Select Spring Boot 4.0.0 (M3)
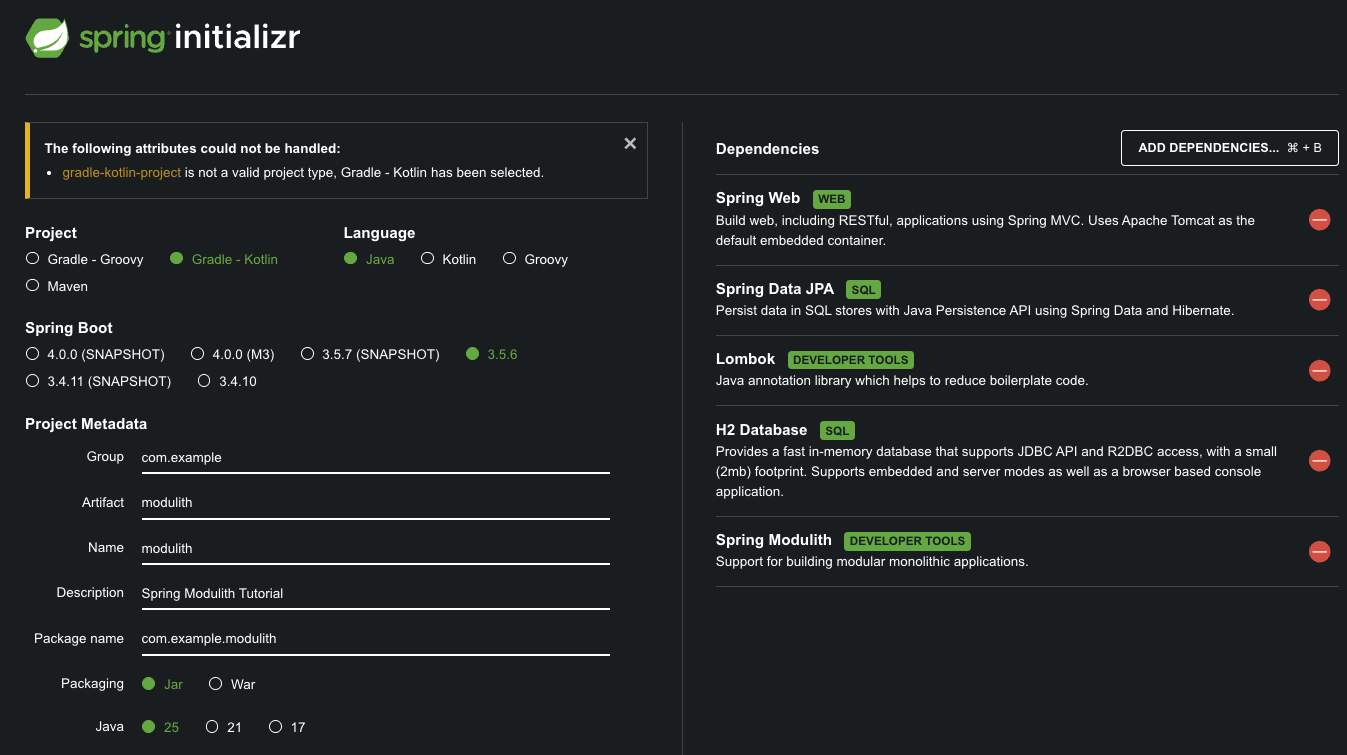The image size is (1347, 755). (x=198, y=354)
